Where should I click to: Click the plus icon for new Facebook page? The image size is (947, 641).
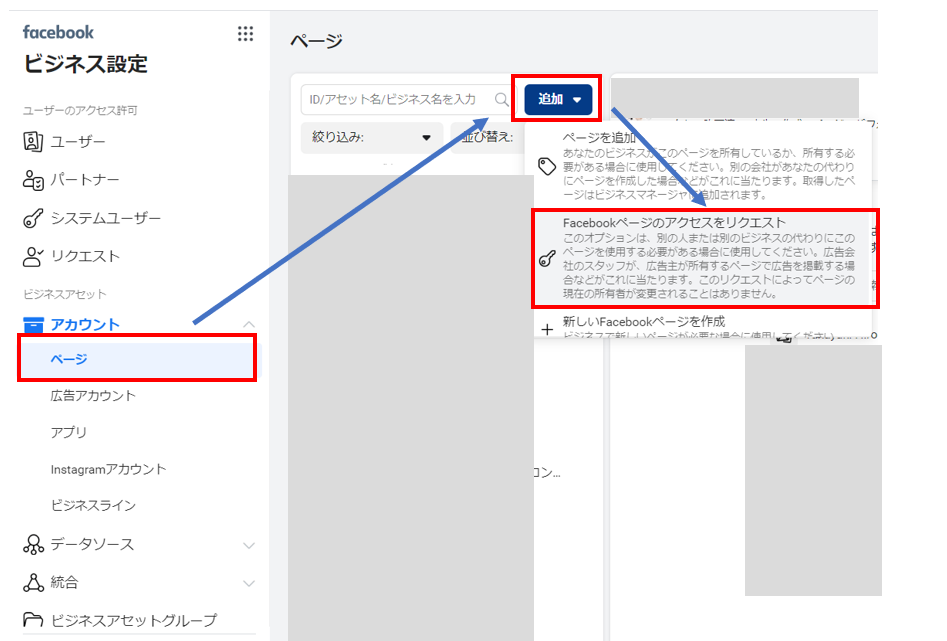(547, 330)
